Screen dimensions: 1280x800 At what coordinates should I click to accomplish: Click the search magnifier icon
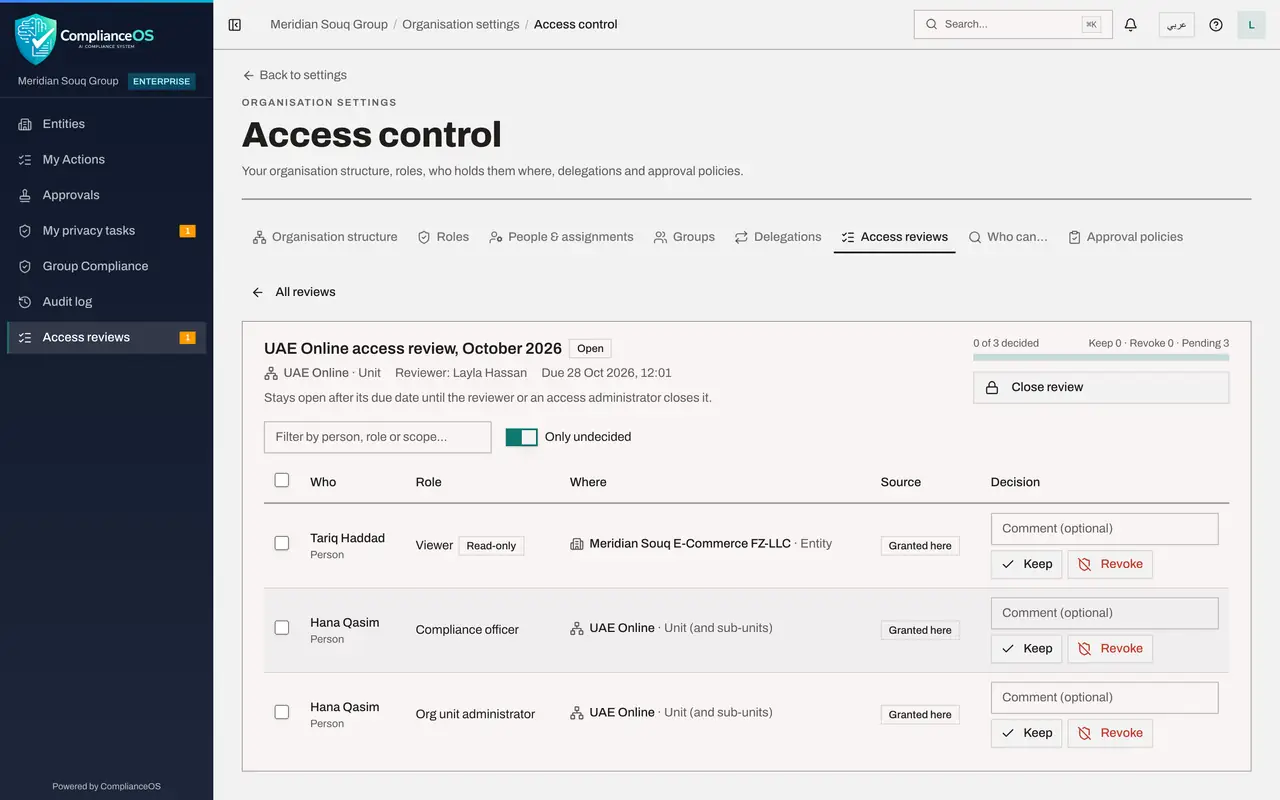point(932,24)
